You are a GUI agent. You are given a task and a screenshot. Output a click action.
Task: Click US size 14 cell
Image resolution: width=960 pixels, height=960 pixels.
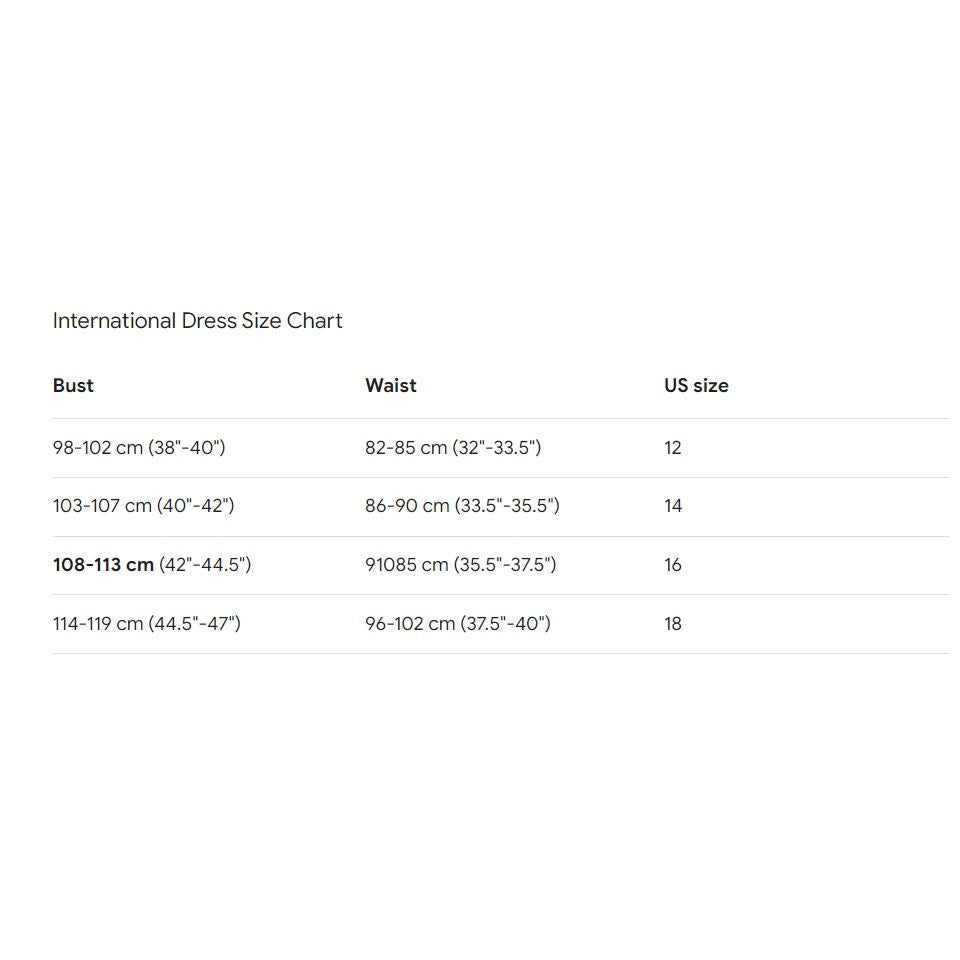click(x=673, y=506)
